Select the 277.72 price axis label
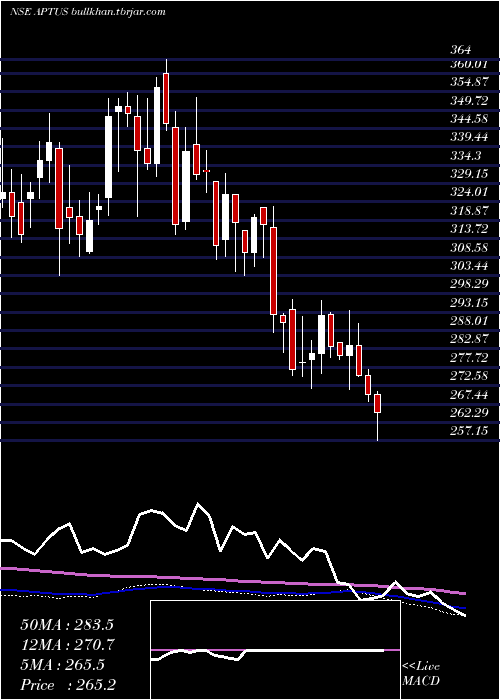 pos(469,358)
